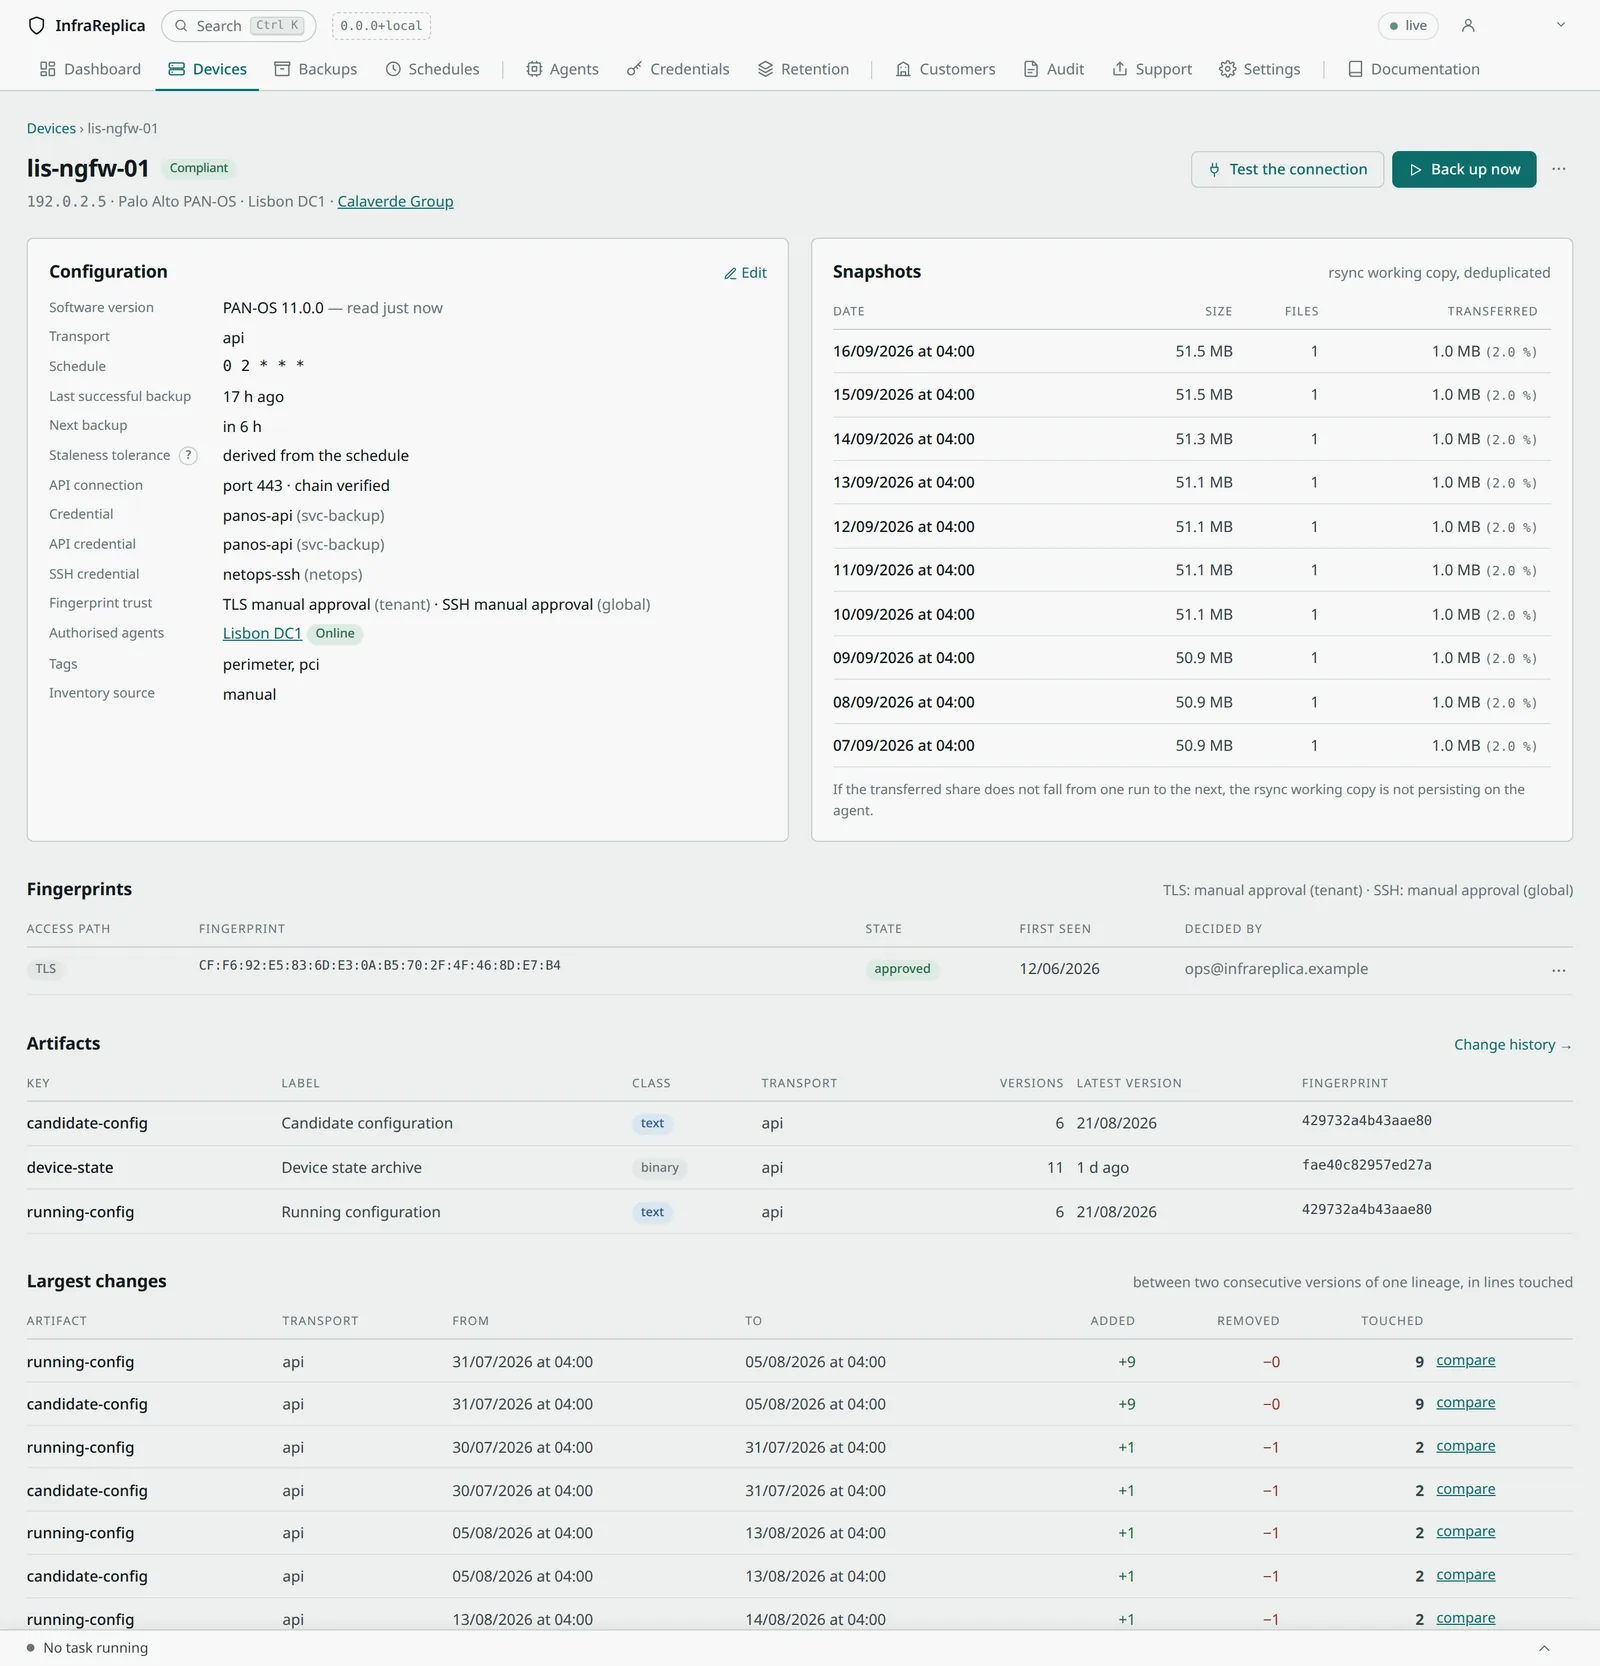Compare candidate-config 31/07 to 05/08 versions
The height and width of the screenshot is (1666, 1600).
coord(1465,1402)
